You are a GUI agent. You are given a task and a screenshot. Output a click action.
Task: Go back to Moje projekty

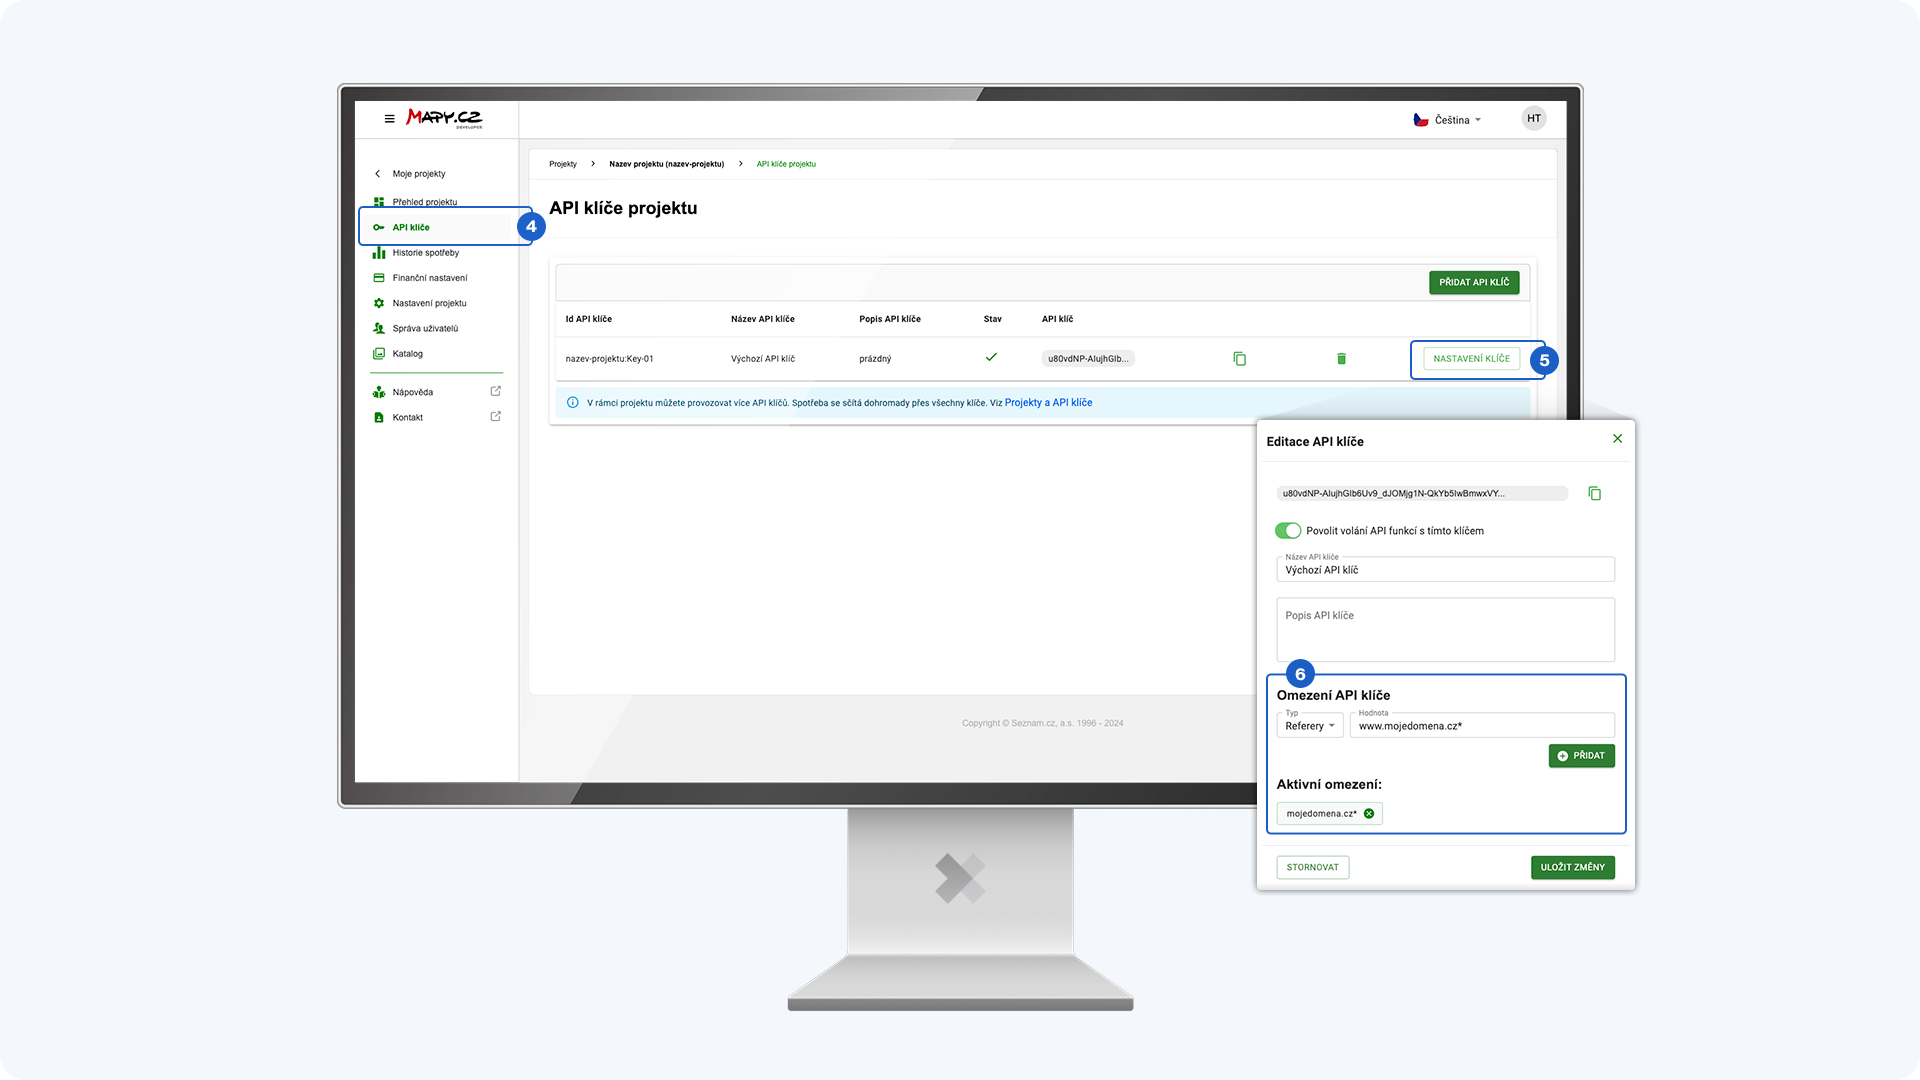click(418, 174)
